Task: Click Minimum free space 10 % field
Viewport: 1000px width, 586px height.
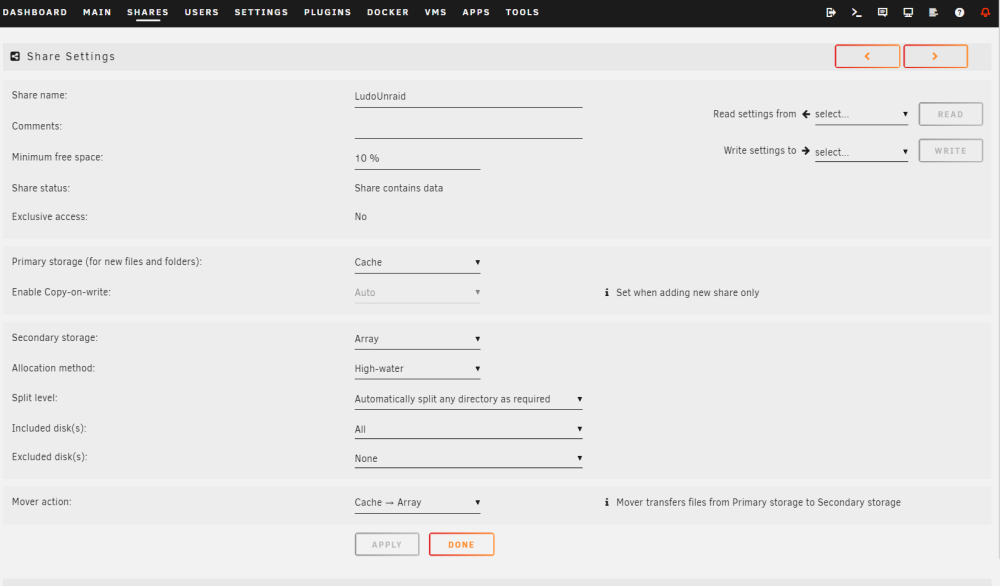Action: click(x=417, y=158)
